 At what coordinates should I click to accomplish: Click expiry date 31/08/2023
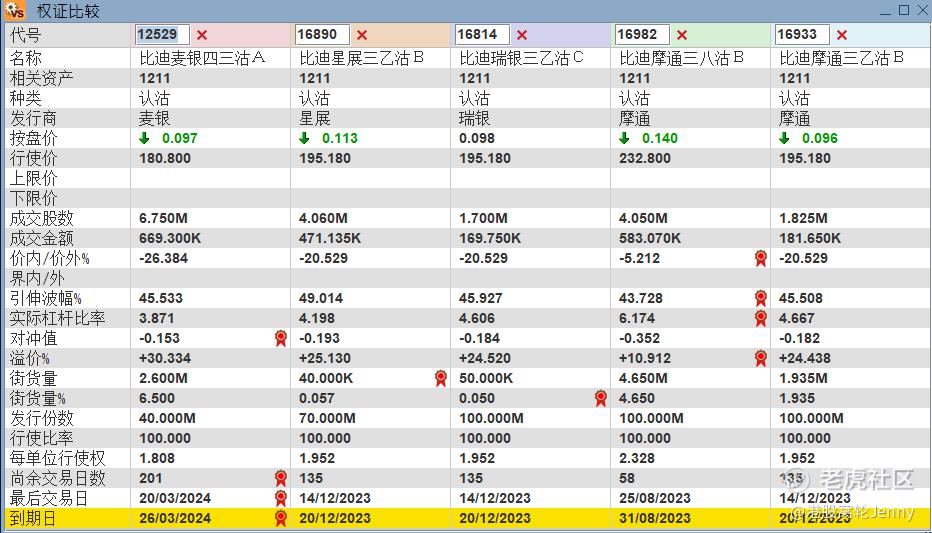tap(654, 518)
